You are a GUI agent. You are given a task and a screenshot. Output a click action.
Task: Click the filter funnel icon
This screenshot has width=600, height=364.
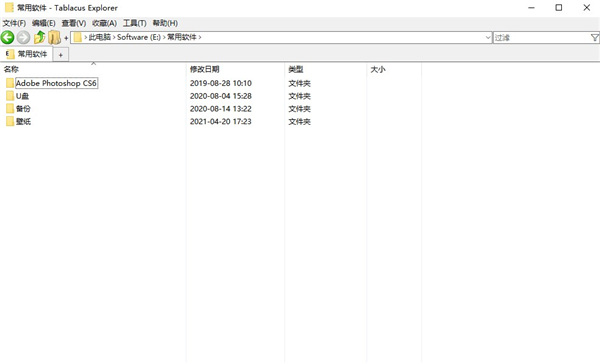595,38
